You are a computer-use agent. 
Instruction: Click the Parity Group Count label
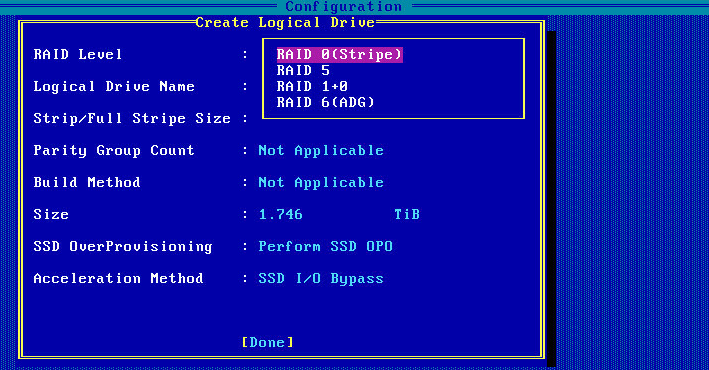click(x=114, y=151)
